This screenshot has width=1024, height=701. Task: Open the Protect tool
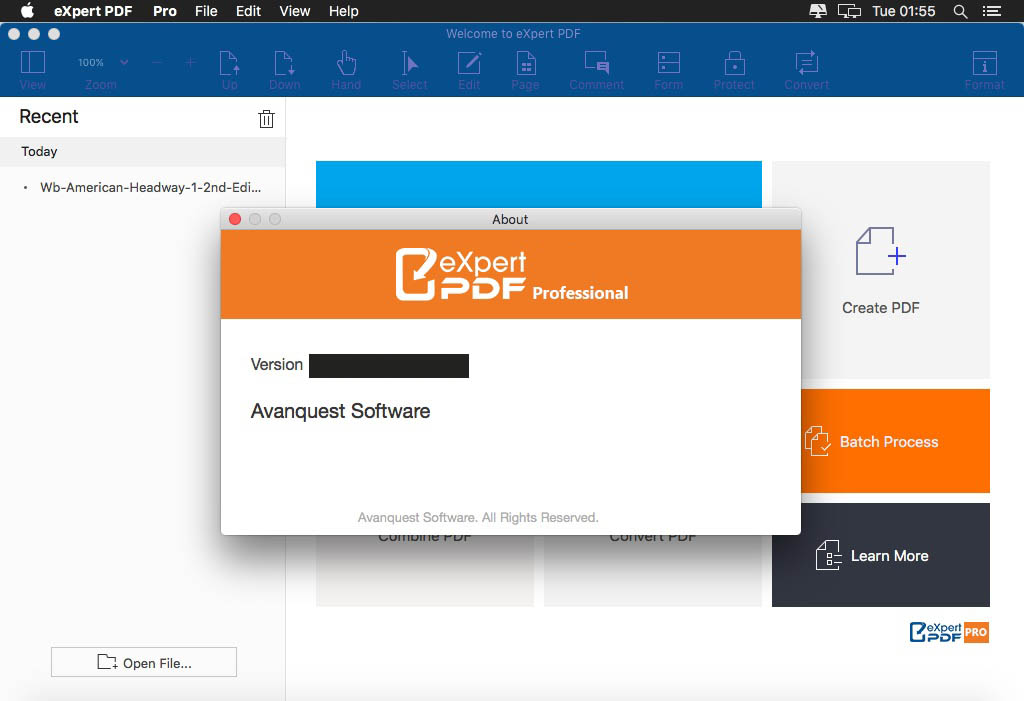click(734, 63)
